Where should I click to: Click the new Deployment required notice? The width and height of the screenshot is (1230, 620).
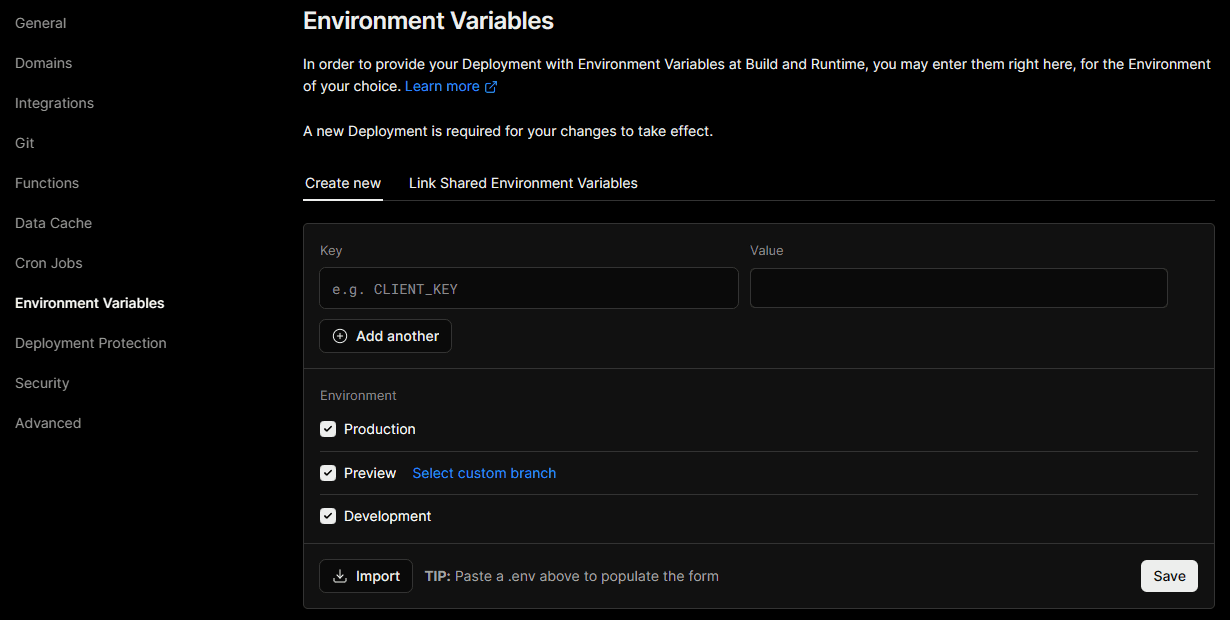click(508, 131)
